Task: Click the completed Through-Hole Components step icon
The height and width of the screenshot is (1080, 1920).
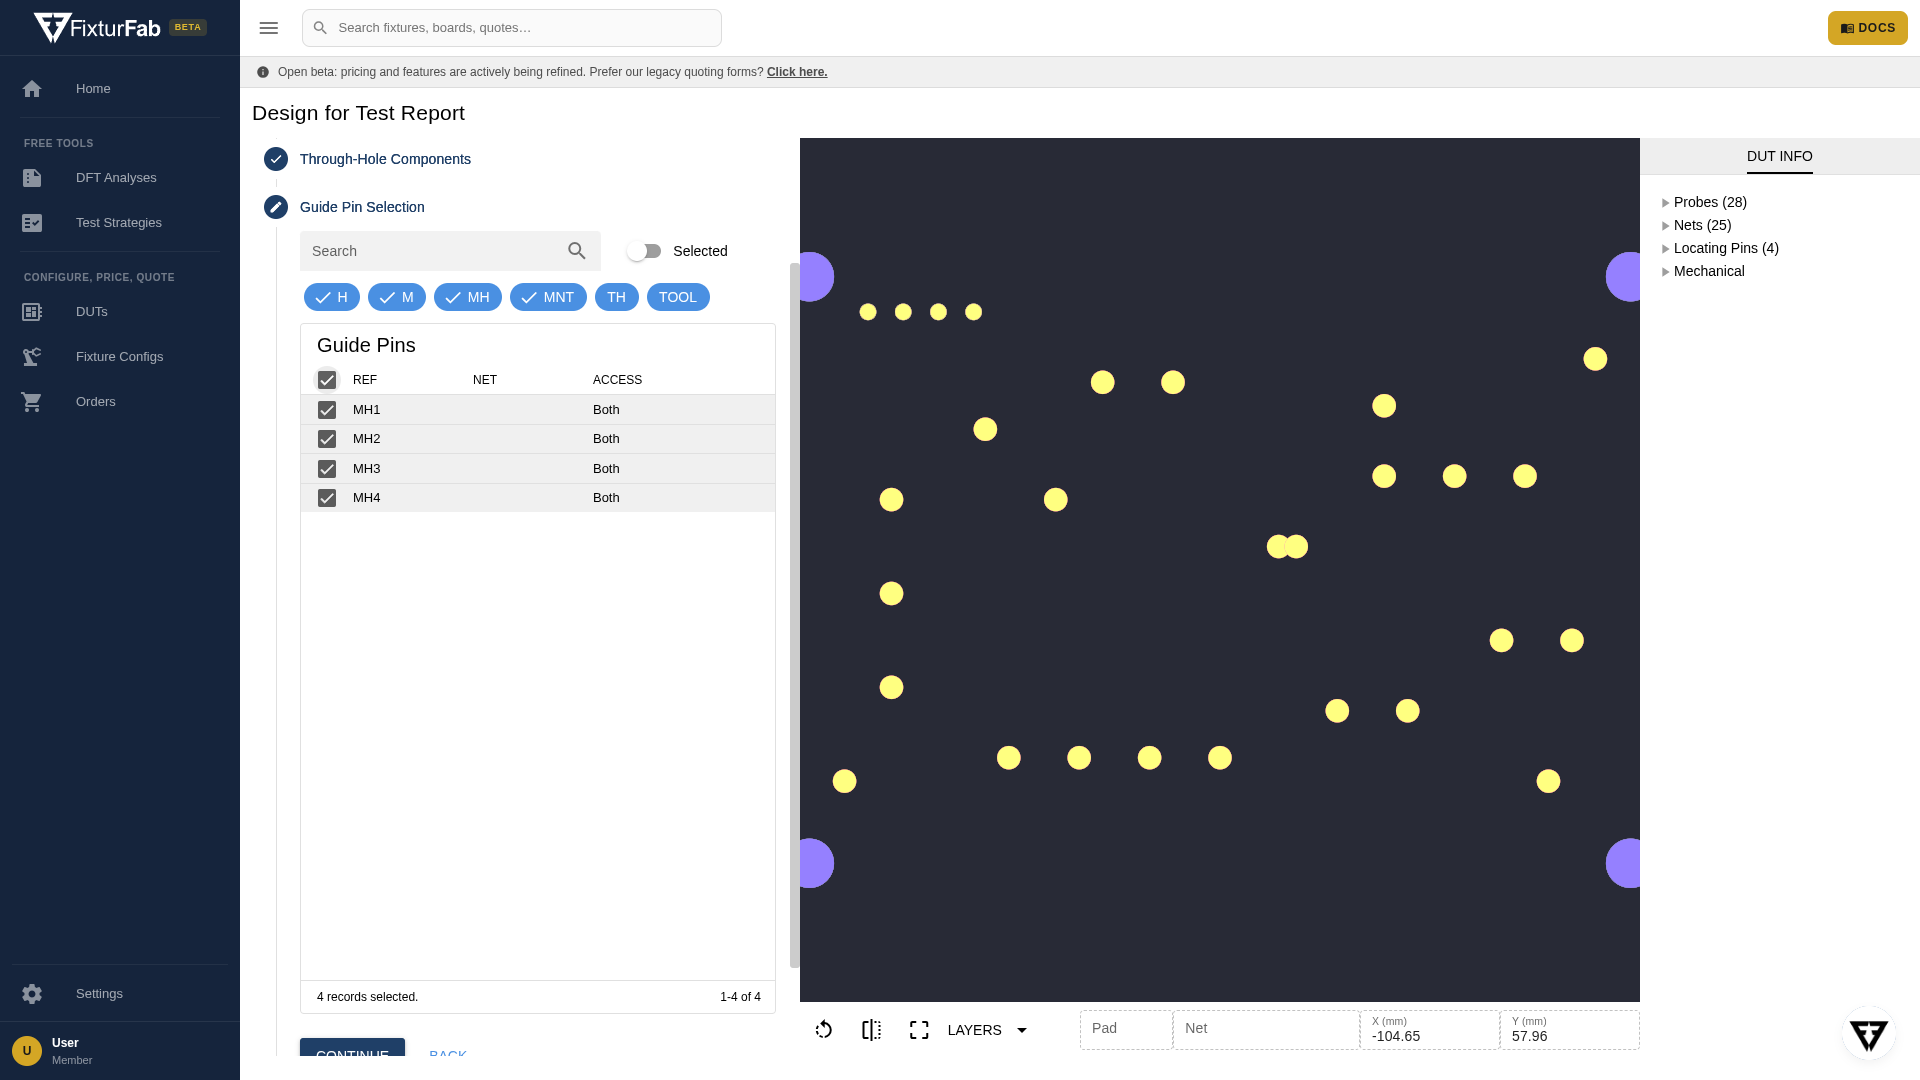Action: pos(276,159)
